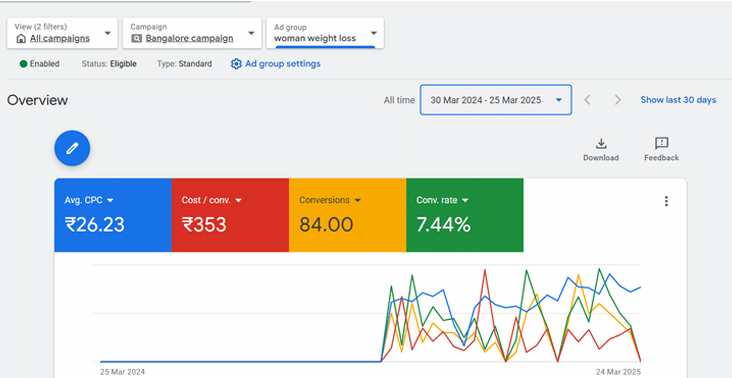The width and height of the screenshot is (732, 378).
Task: Click the Overview heading
Action: (x=37, y=100)
